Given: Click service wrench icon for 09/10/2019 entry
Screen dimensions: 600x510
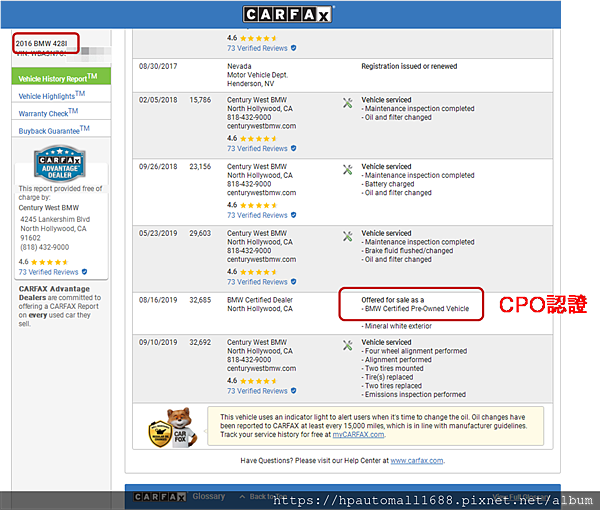Looking at the screenshot, I should [347, 345].
